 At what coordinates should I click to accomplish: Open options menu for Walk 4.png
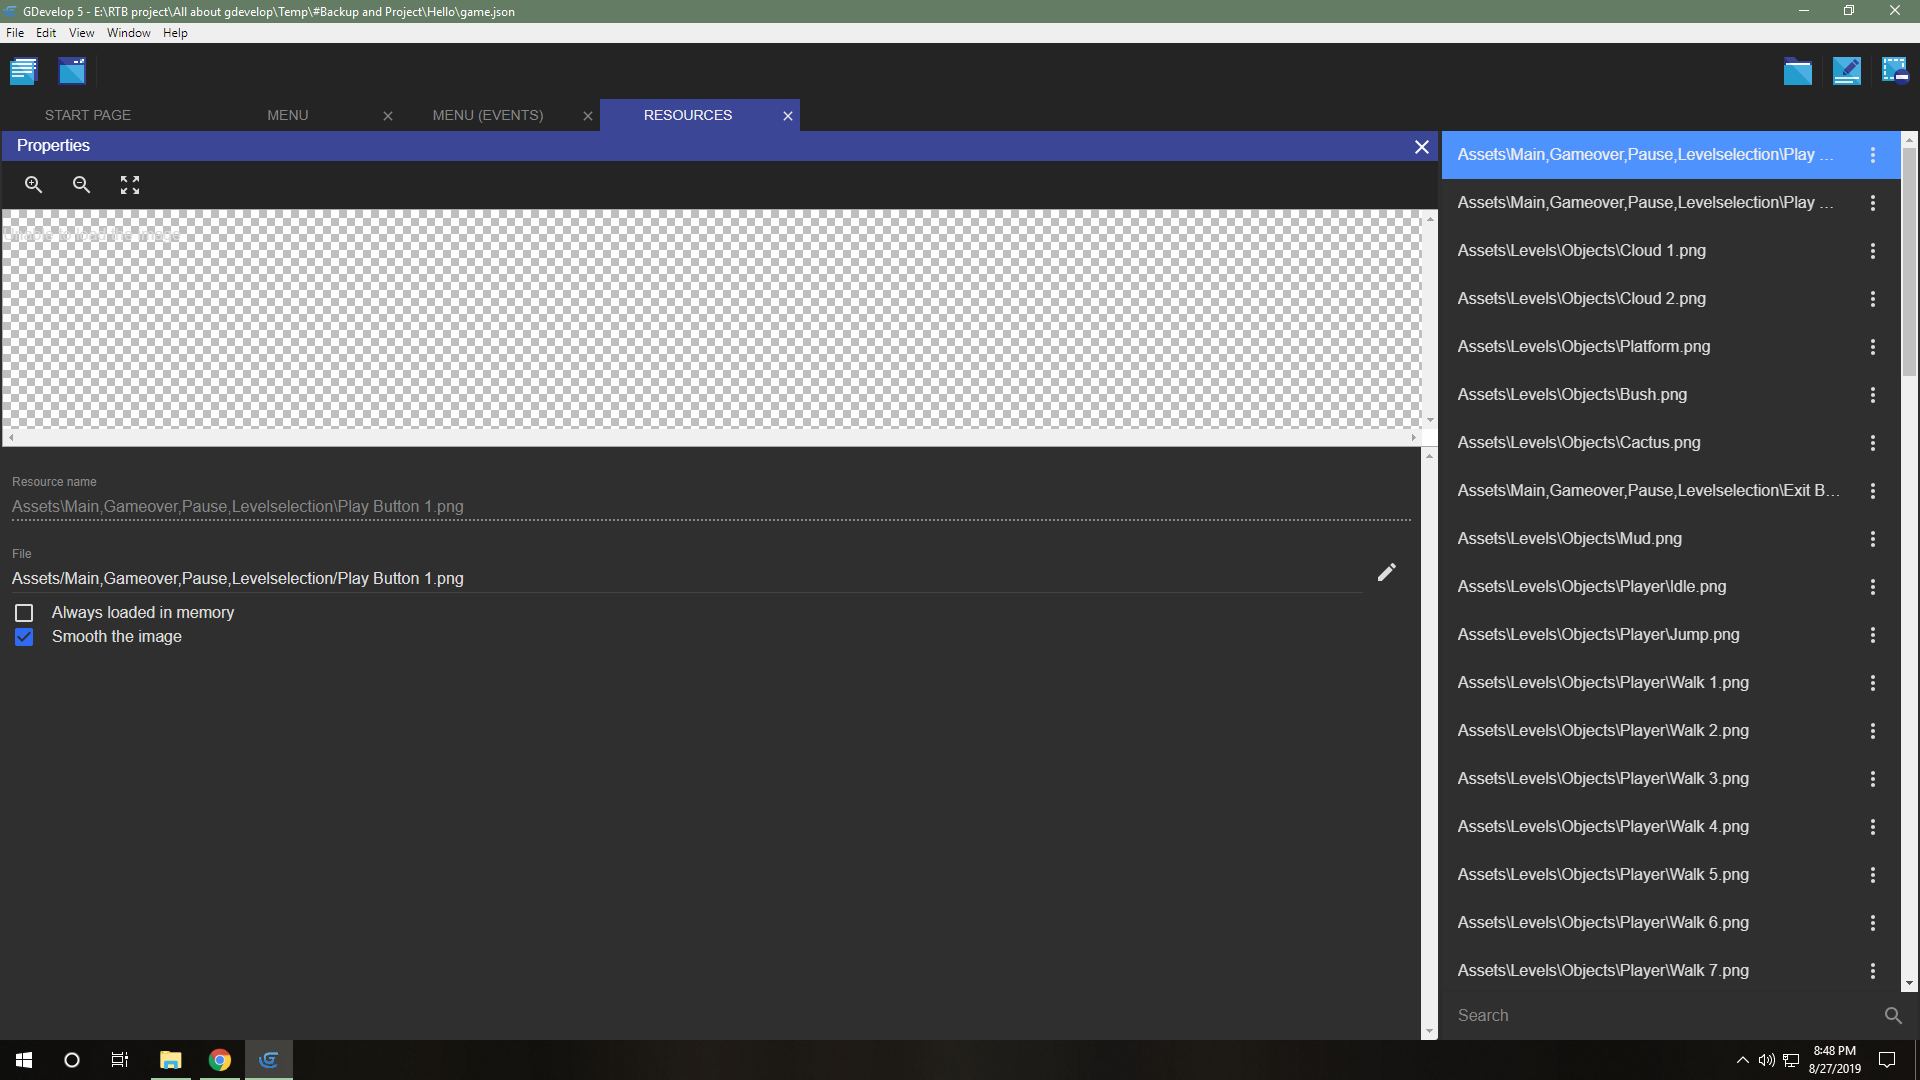coord(1873,827)
